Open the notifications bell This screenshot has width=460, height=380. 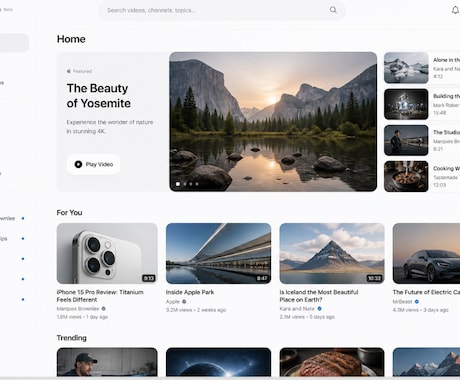[x=455, y=10]
